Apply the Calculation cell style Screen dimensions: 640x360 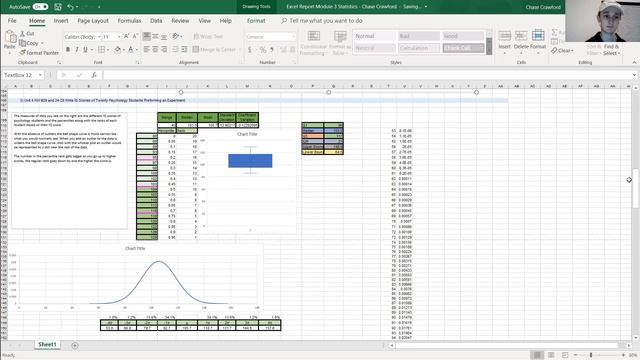click(419, 48)
